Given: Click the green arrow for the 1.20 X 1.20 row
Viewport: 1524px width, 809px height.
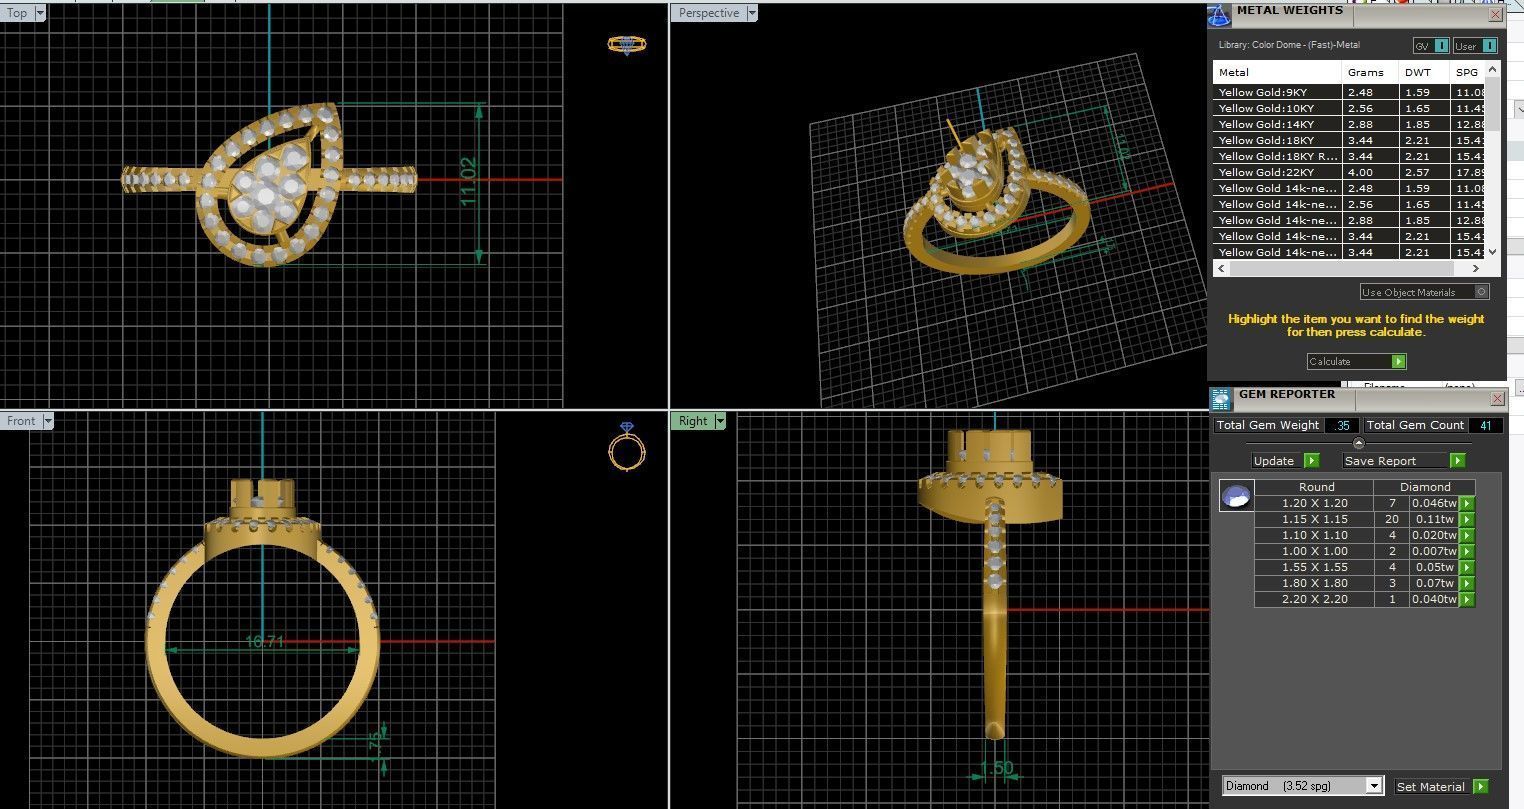Looking at the screenshot, I should (x=1467, y=504).
